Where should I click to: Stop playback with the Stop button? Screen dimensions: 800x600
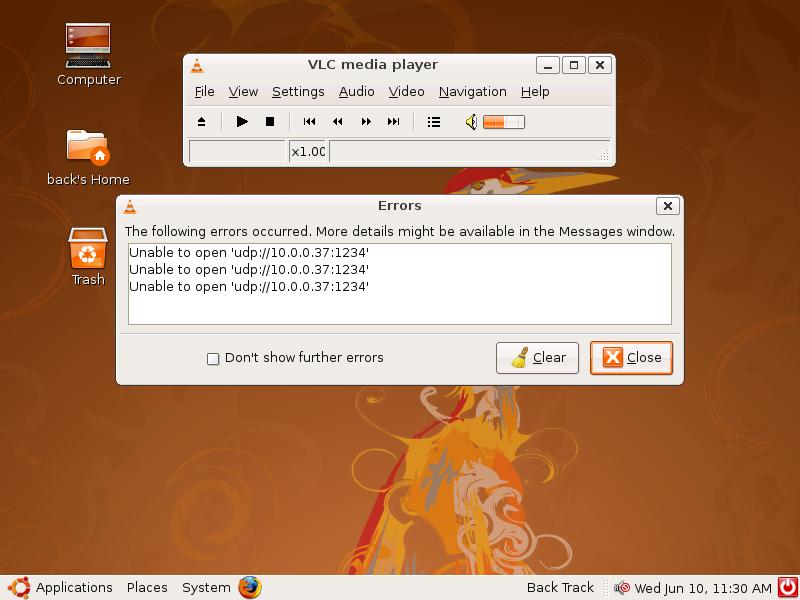point(270,122)
